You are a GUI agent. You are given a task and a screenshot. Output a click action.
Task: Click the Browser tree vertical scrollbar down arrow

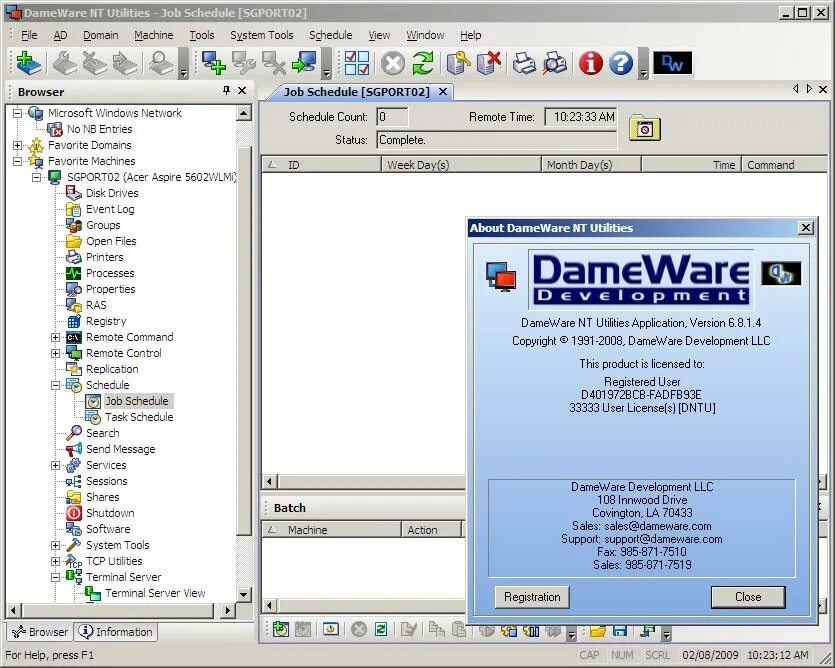(x=243, y=594)
